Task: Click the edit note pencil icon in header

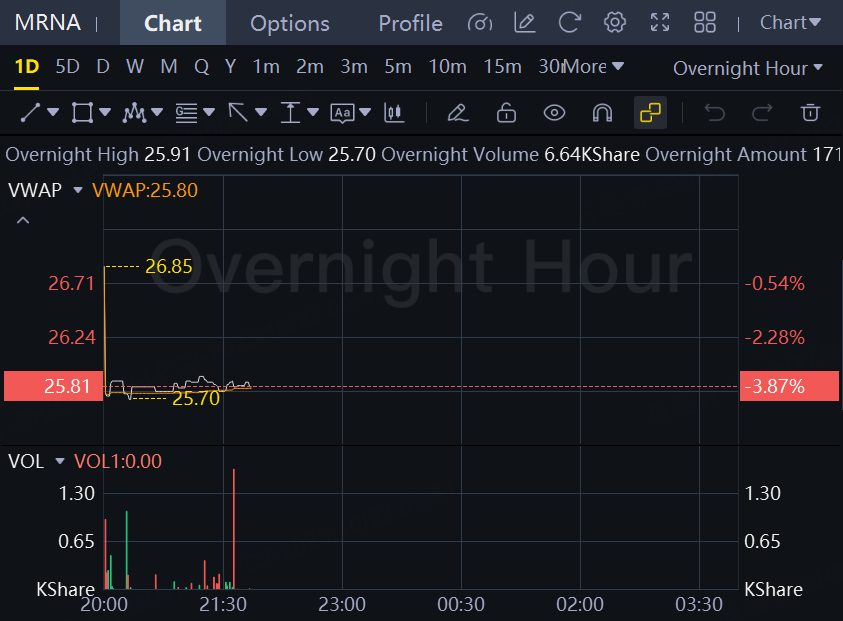Action: point(524,23)
